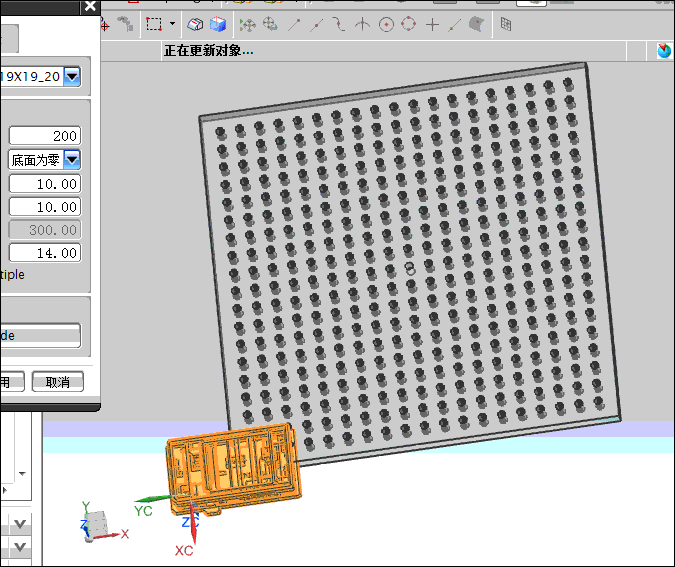
Task: Click the status text 正在更新对象…
Action: (x=208, y=51)
